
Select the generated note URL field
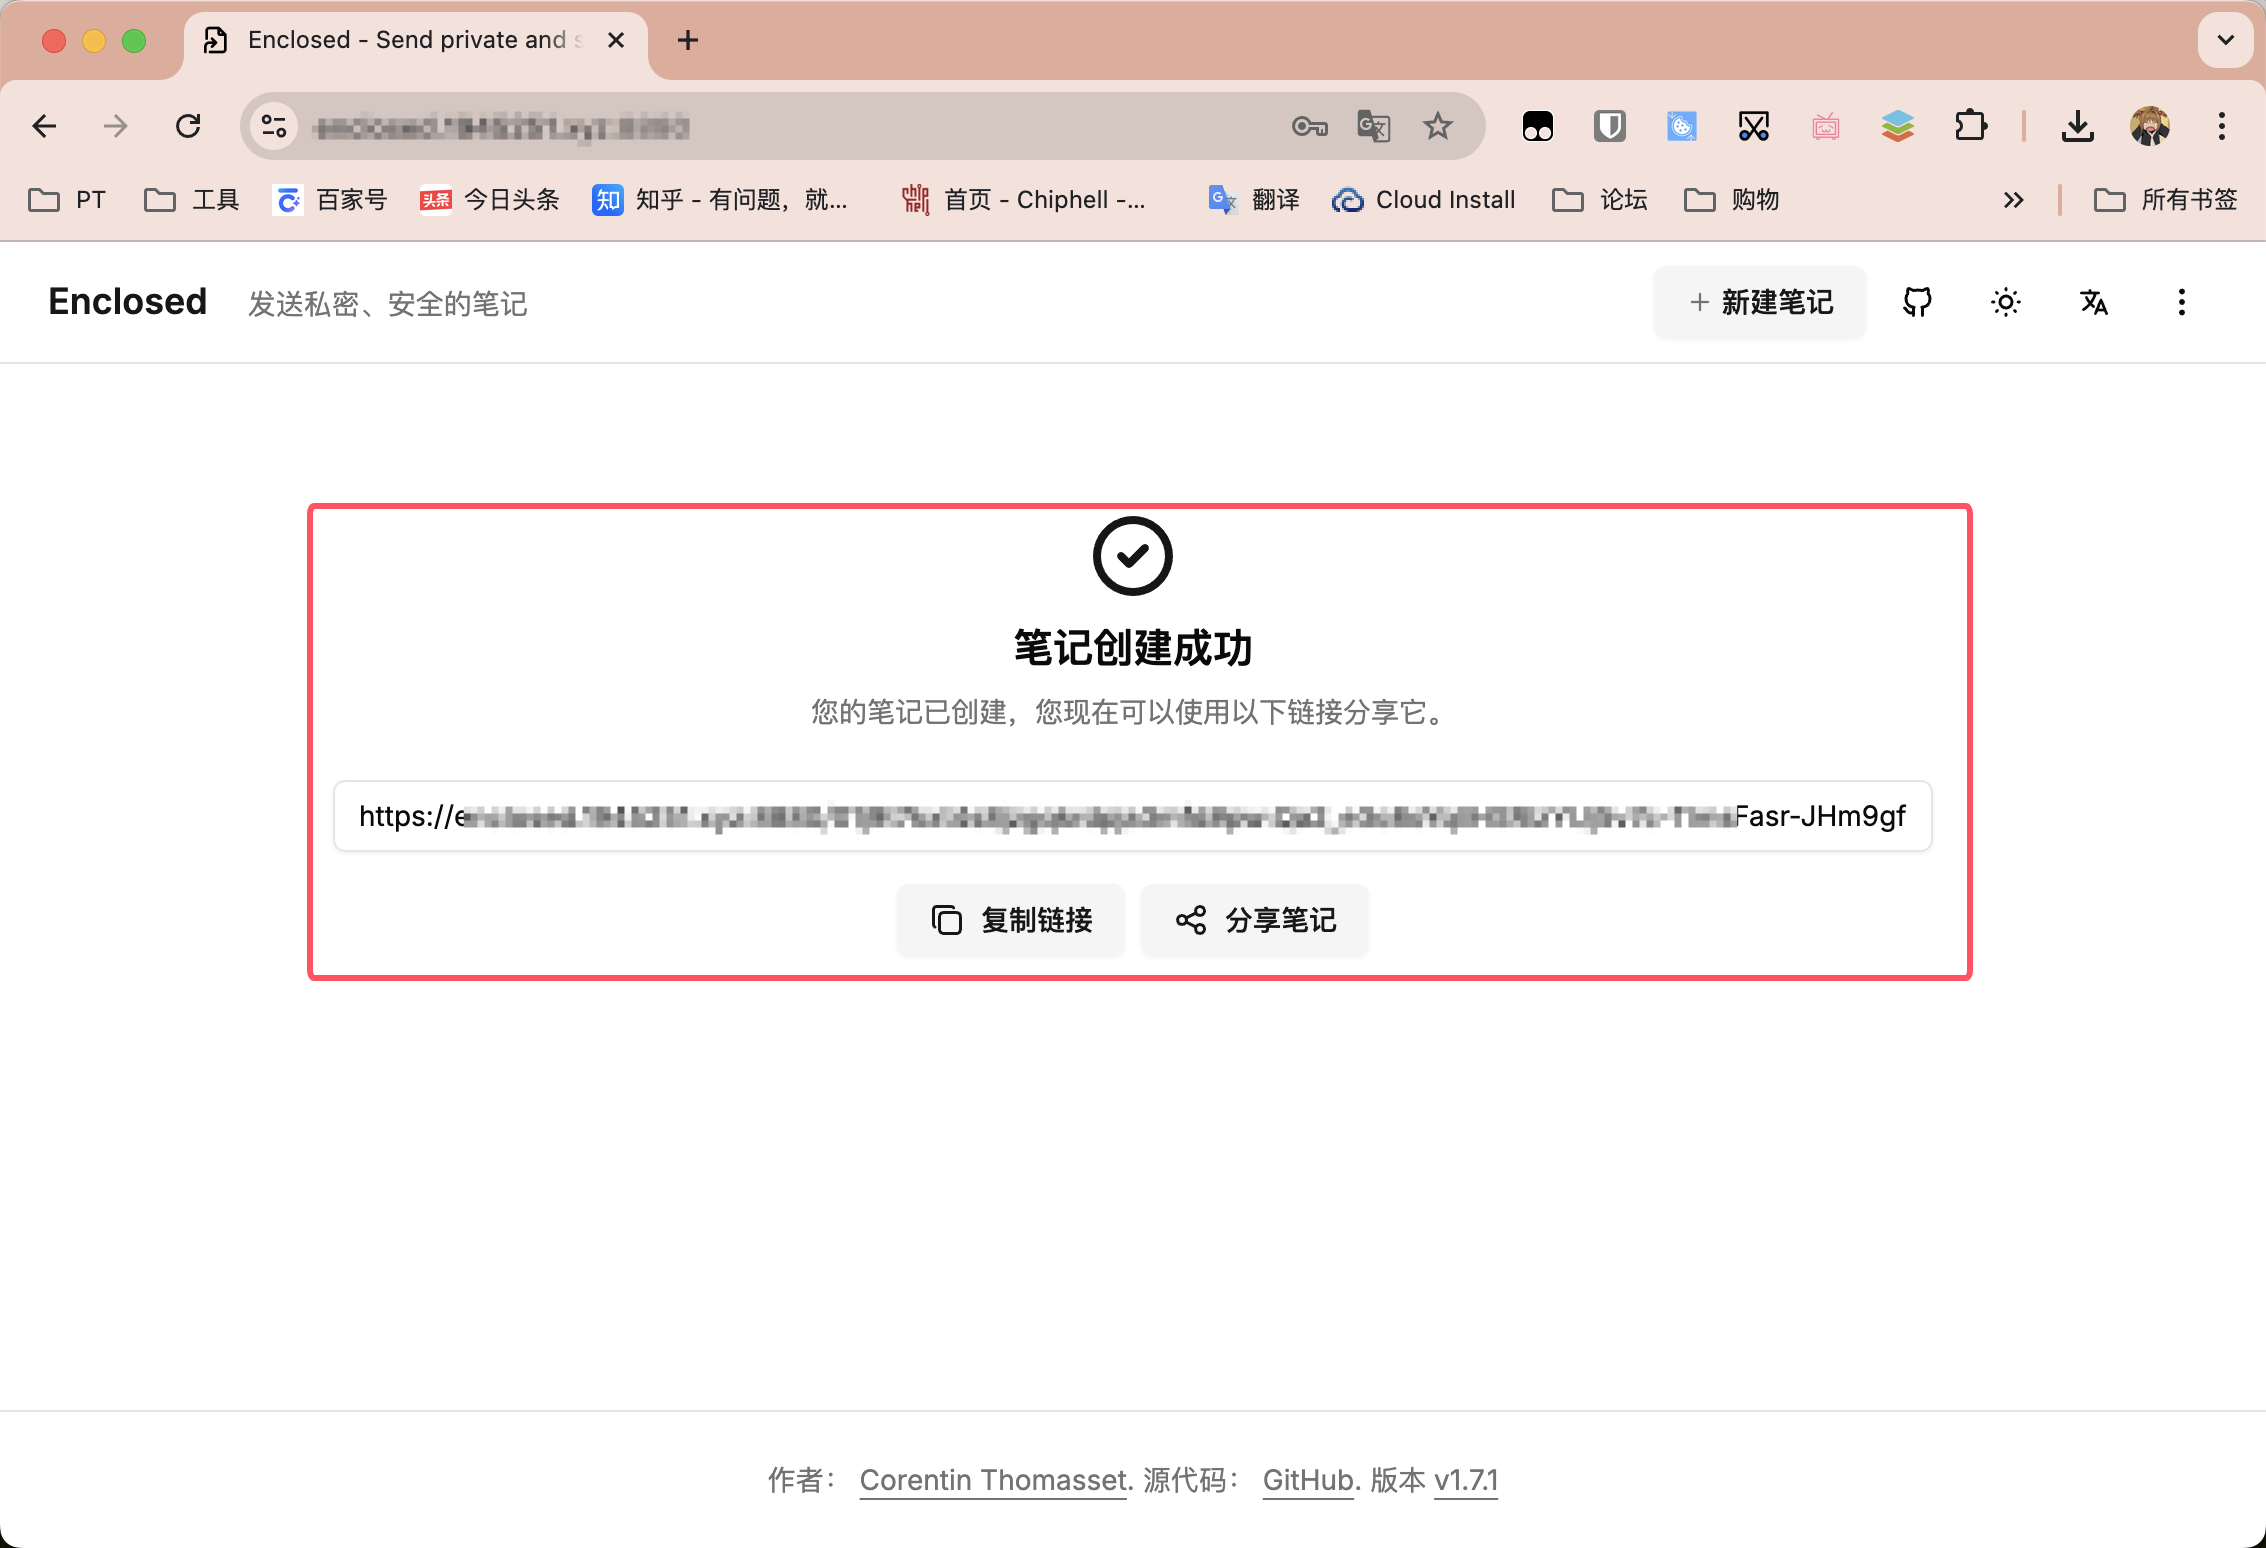pyautogui.click(x=1132, y=816)
